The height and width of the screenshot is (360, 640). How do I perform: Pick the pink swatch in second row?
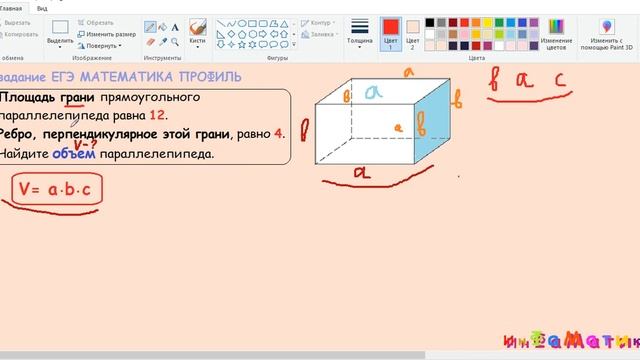pos(464,34)
